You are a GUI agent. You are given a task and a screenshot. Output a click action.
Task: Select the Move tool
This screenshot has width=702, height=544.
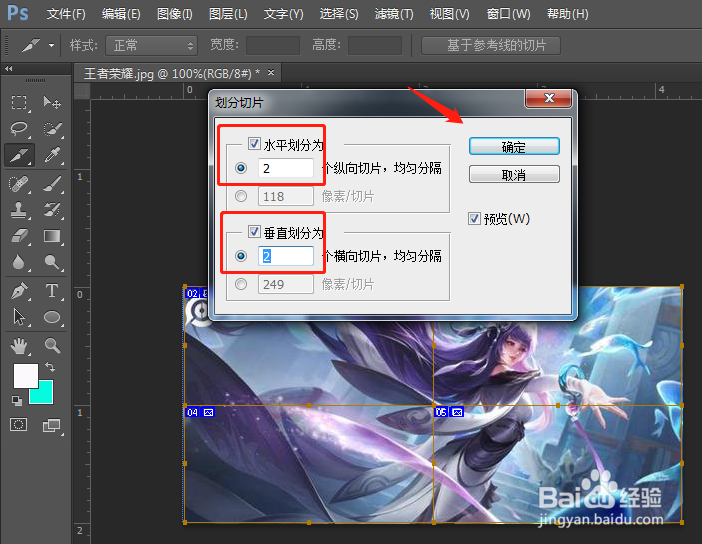(52, 103)
